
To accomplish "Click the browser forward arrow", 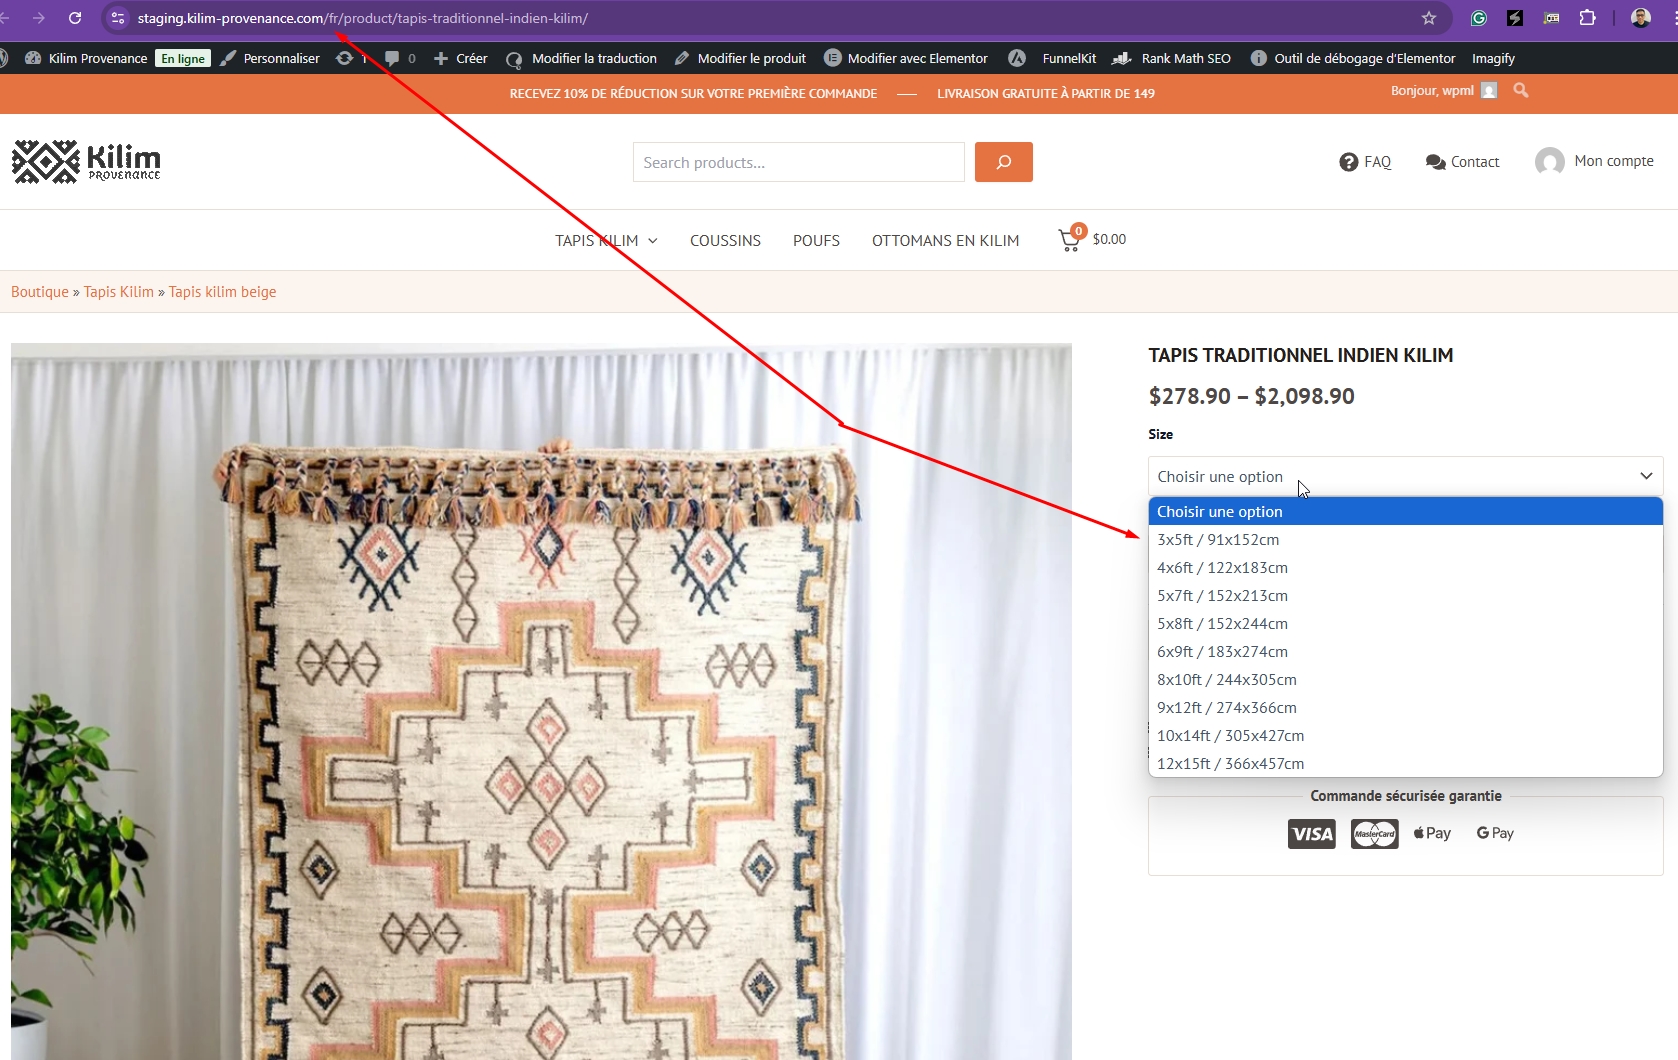I will 38,18.
